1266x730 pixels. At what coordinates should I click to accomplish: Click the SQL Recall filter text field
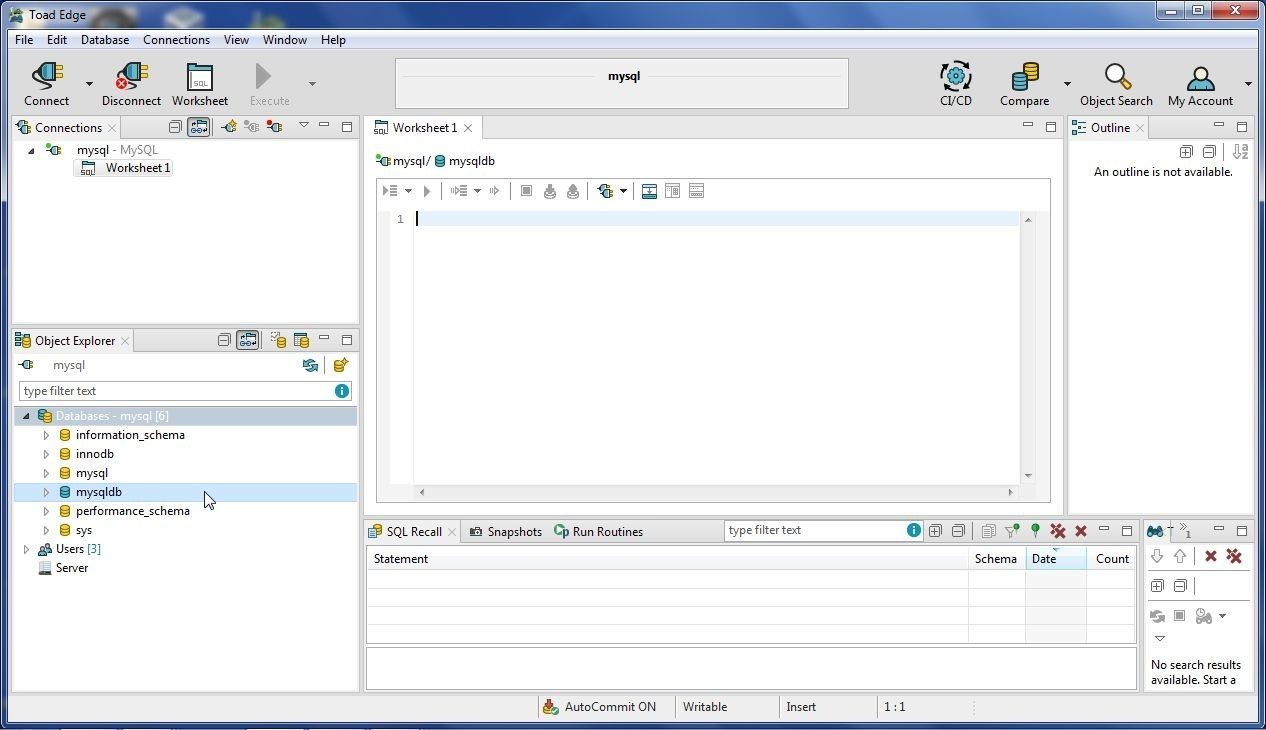(x=815, y=530)
